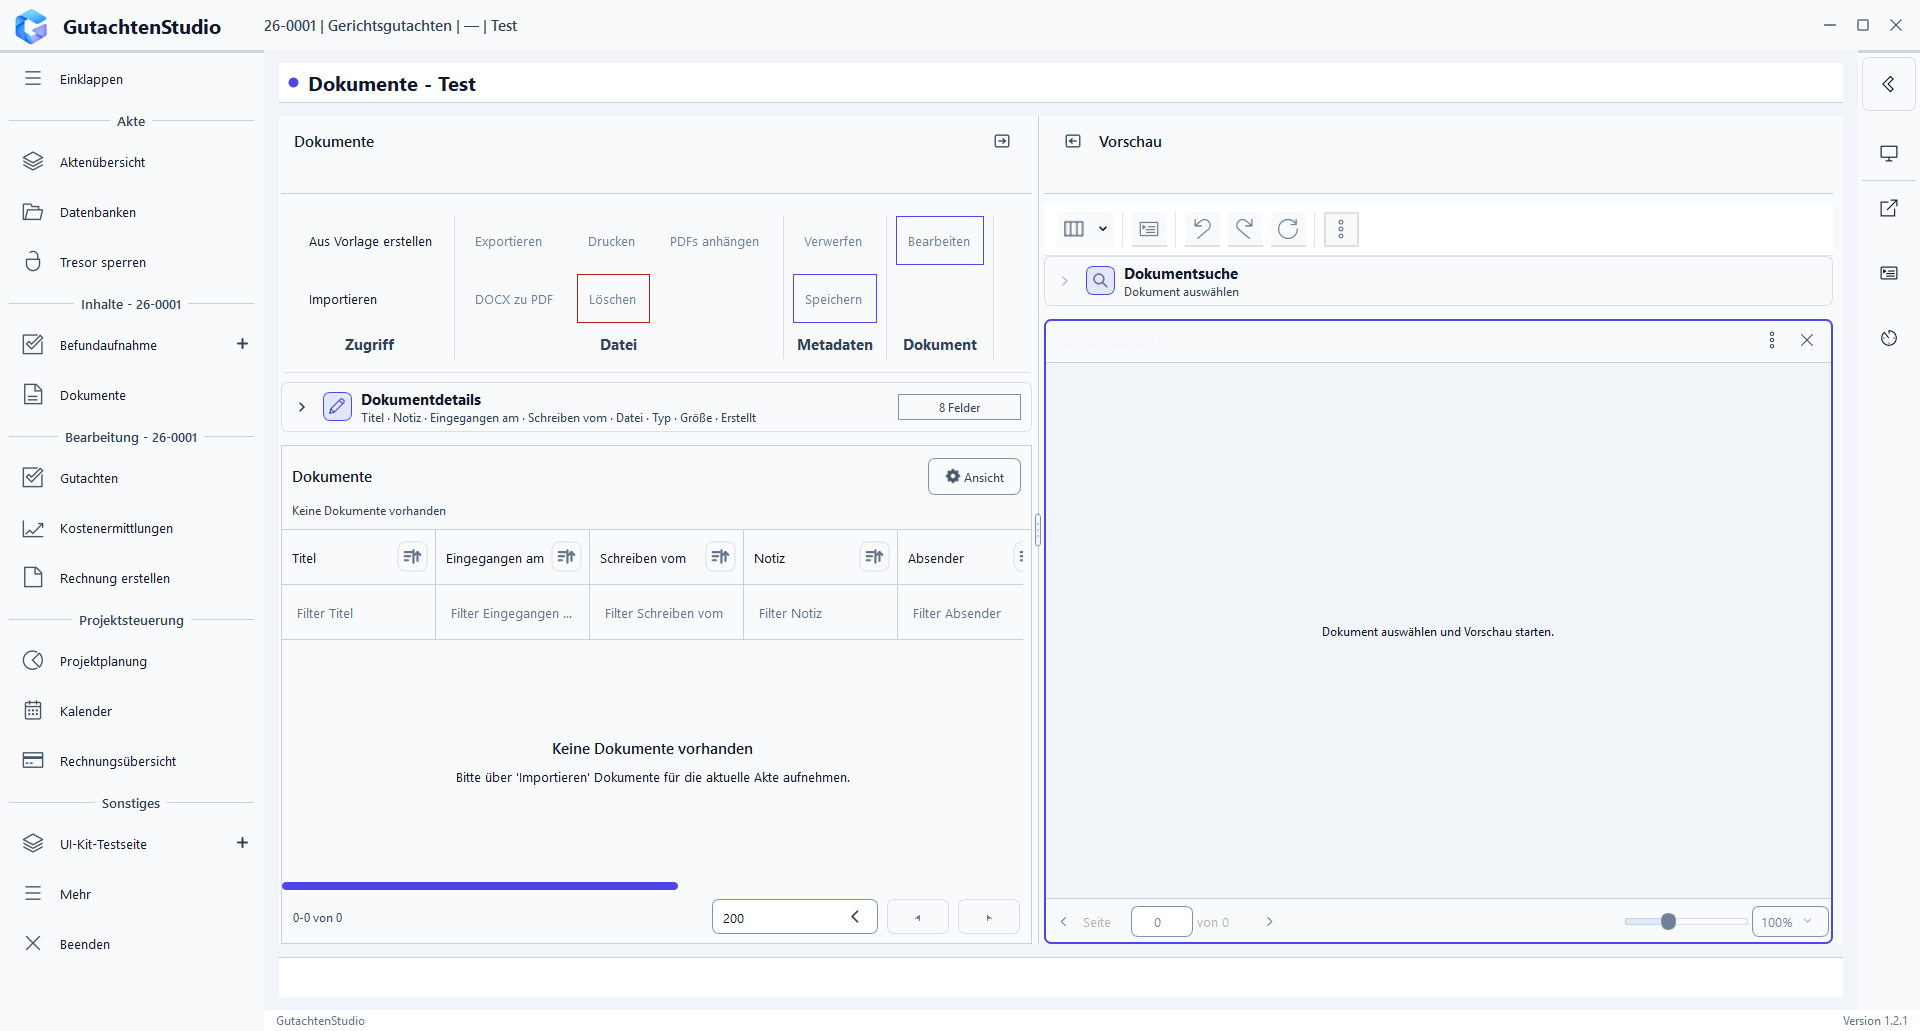
Task: Add new Befundaufnahme with plus icon
Action: [242, 344]
